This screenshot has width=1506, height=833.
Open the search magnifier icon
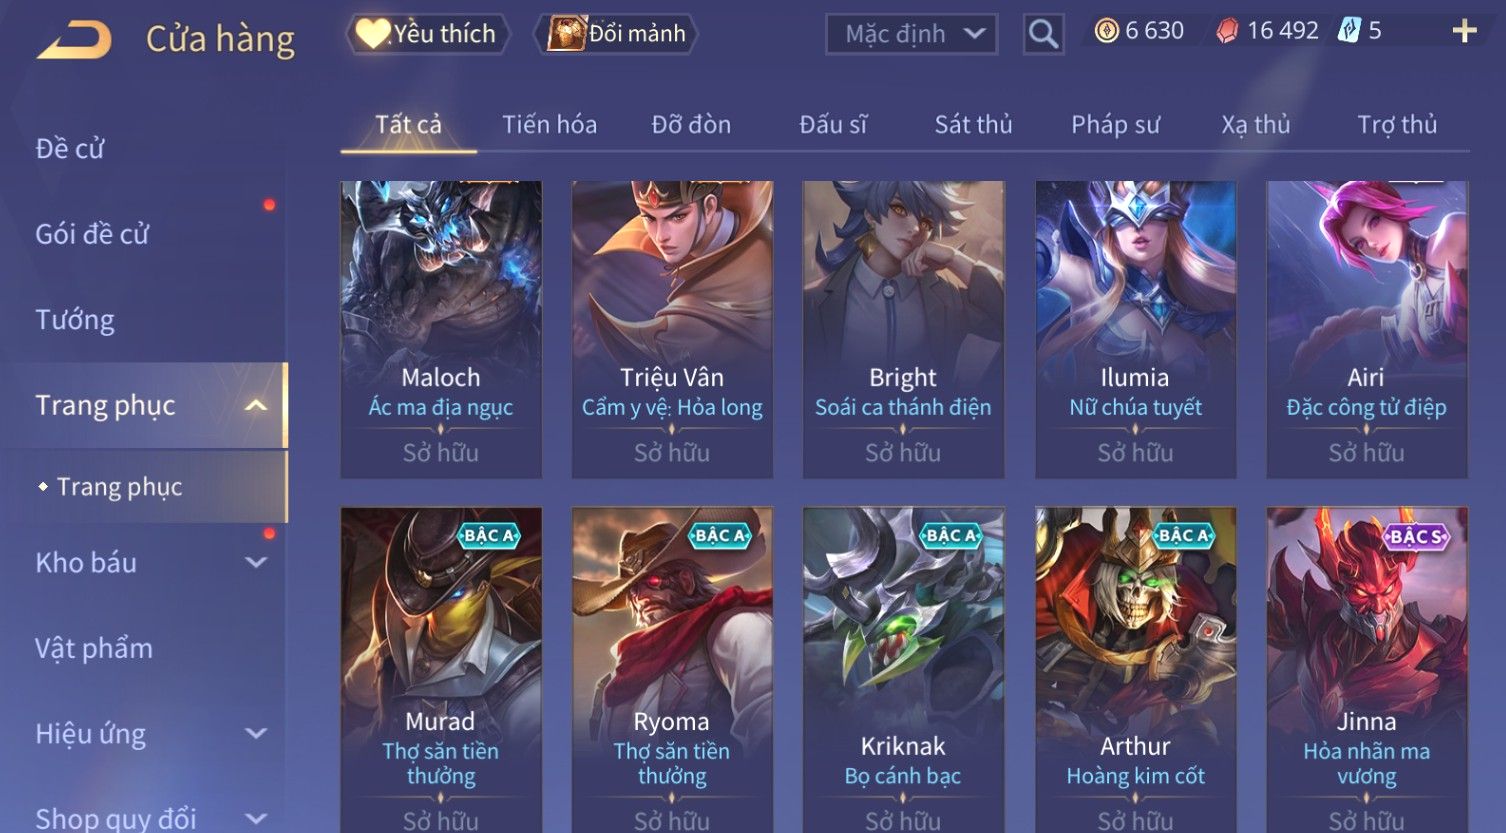click(x=1043, y=34)
